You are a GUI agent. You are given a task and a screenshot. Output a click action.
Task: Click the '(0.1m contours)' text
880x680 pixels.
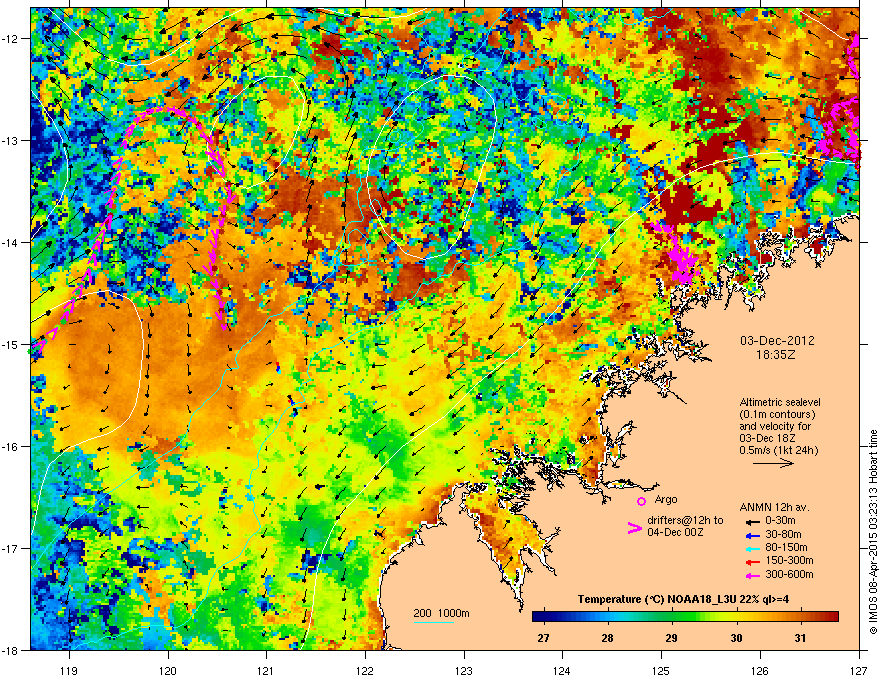(777, 415)
